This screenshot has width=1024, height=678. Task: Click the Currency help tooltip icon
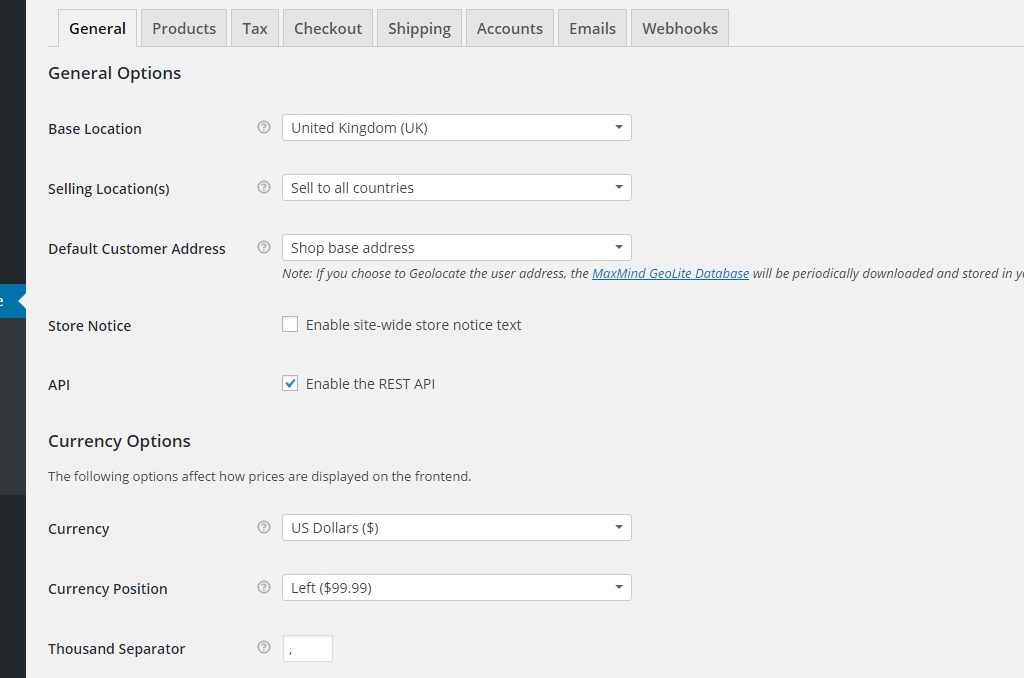pyautogui.click(x=264, y=527)
